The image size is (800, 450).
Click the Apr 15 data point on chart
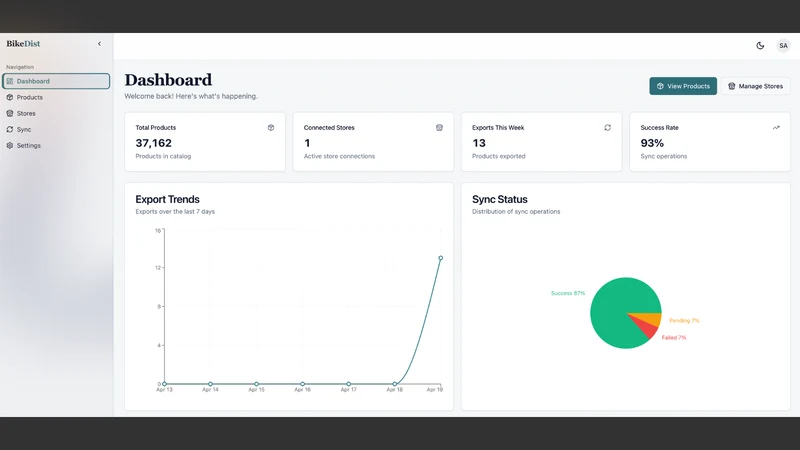tap(257, 384)
